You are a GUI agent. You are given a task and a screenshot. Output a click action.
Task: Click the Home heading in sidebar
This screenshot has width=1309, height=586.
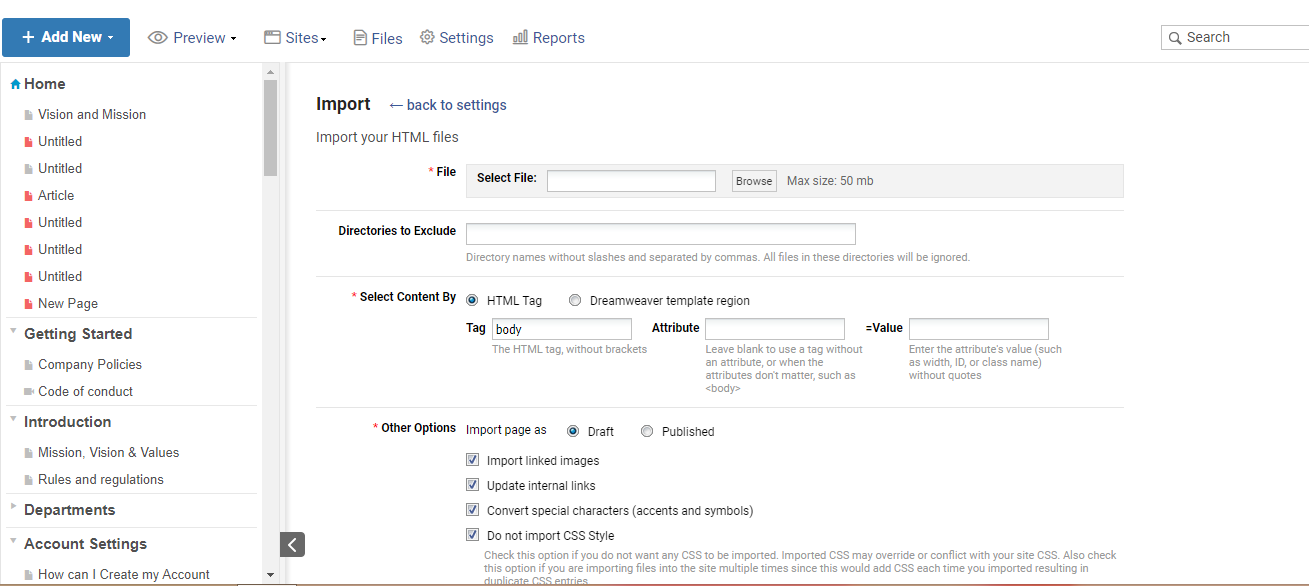(x=45, y=84)
